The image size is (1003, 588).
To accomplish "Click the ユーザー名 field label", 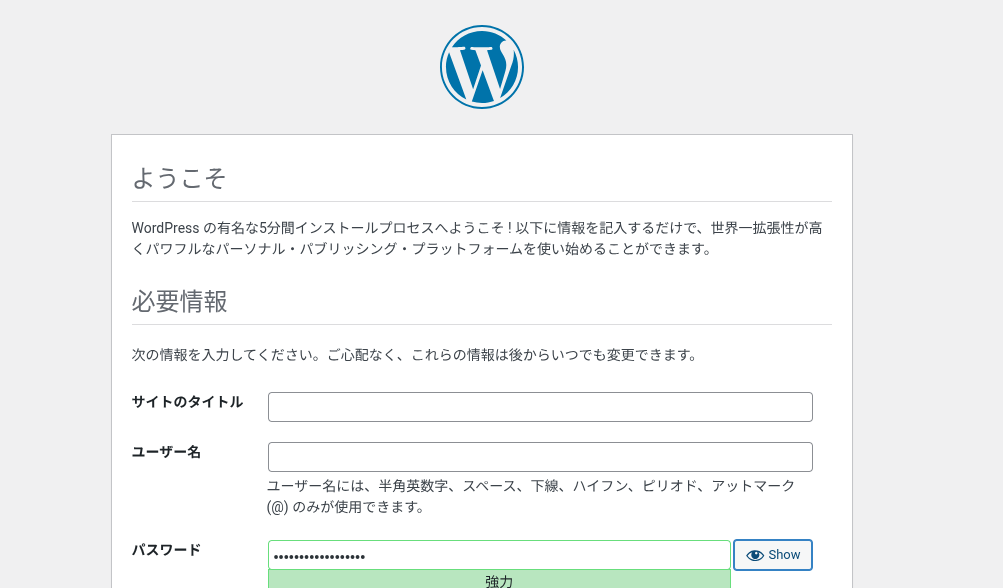I will click(x=166, y=452).
